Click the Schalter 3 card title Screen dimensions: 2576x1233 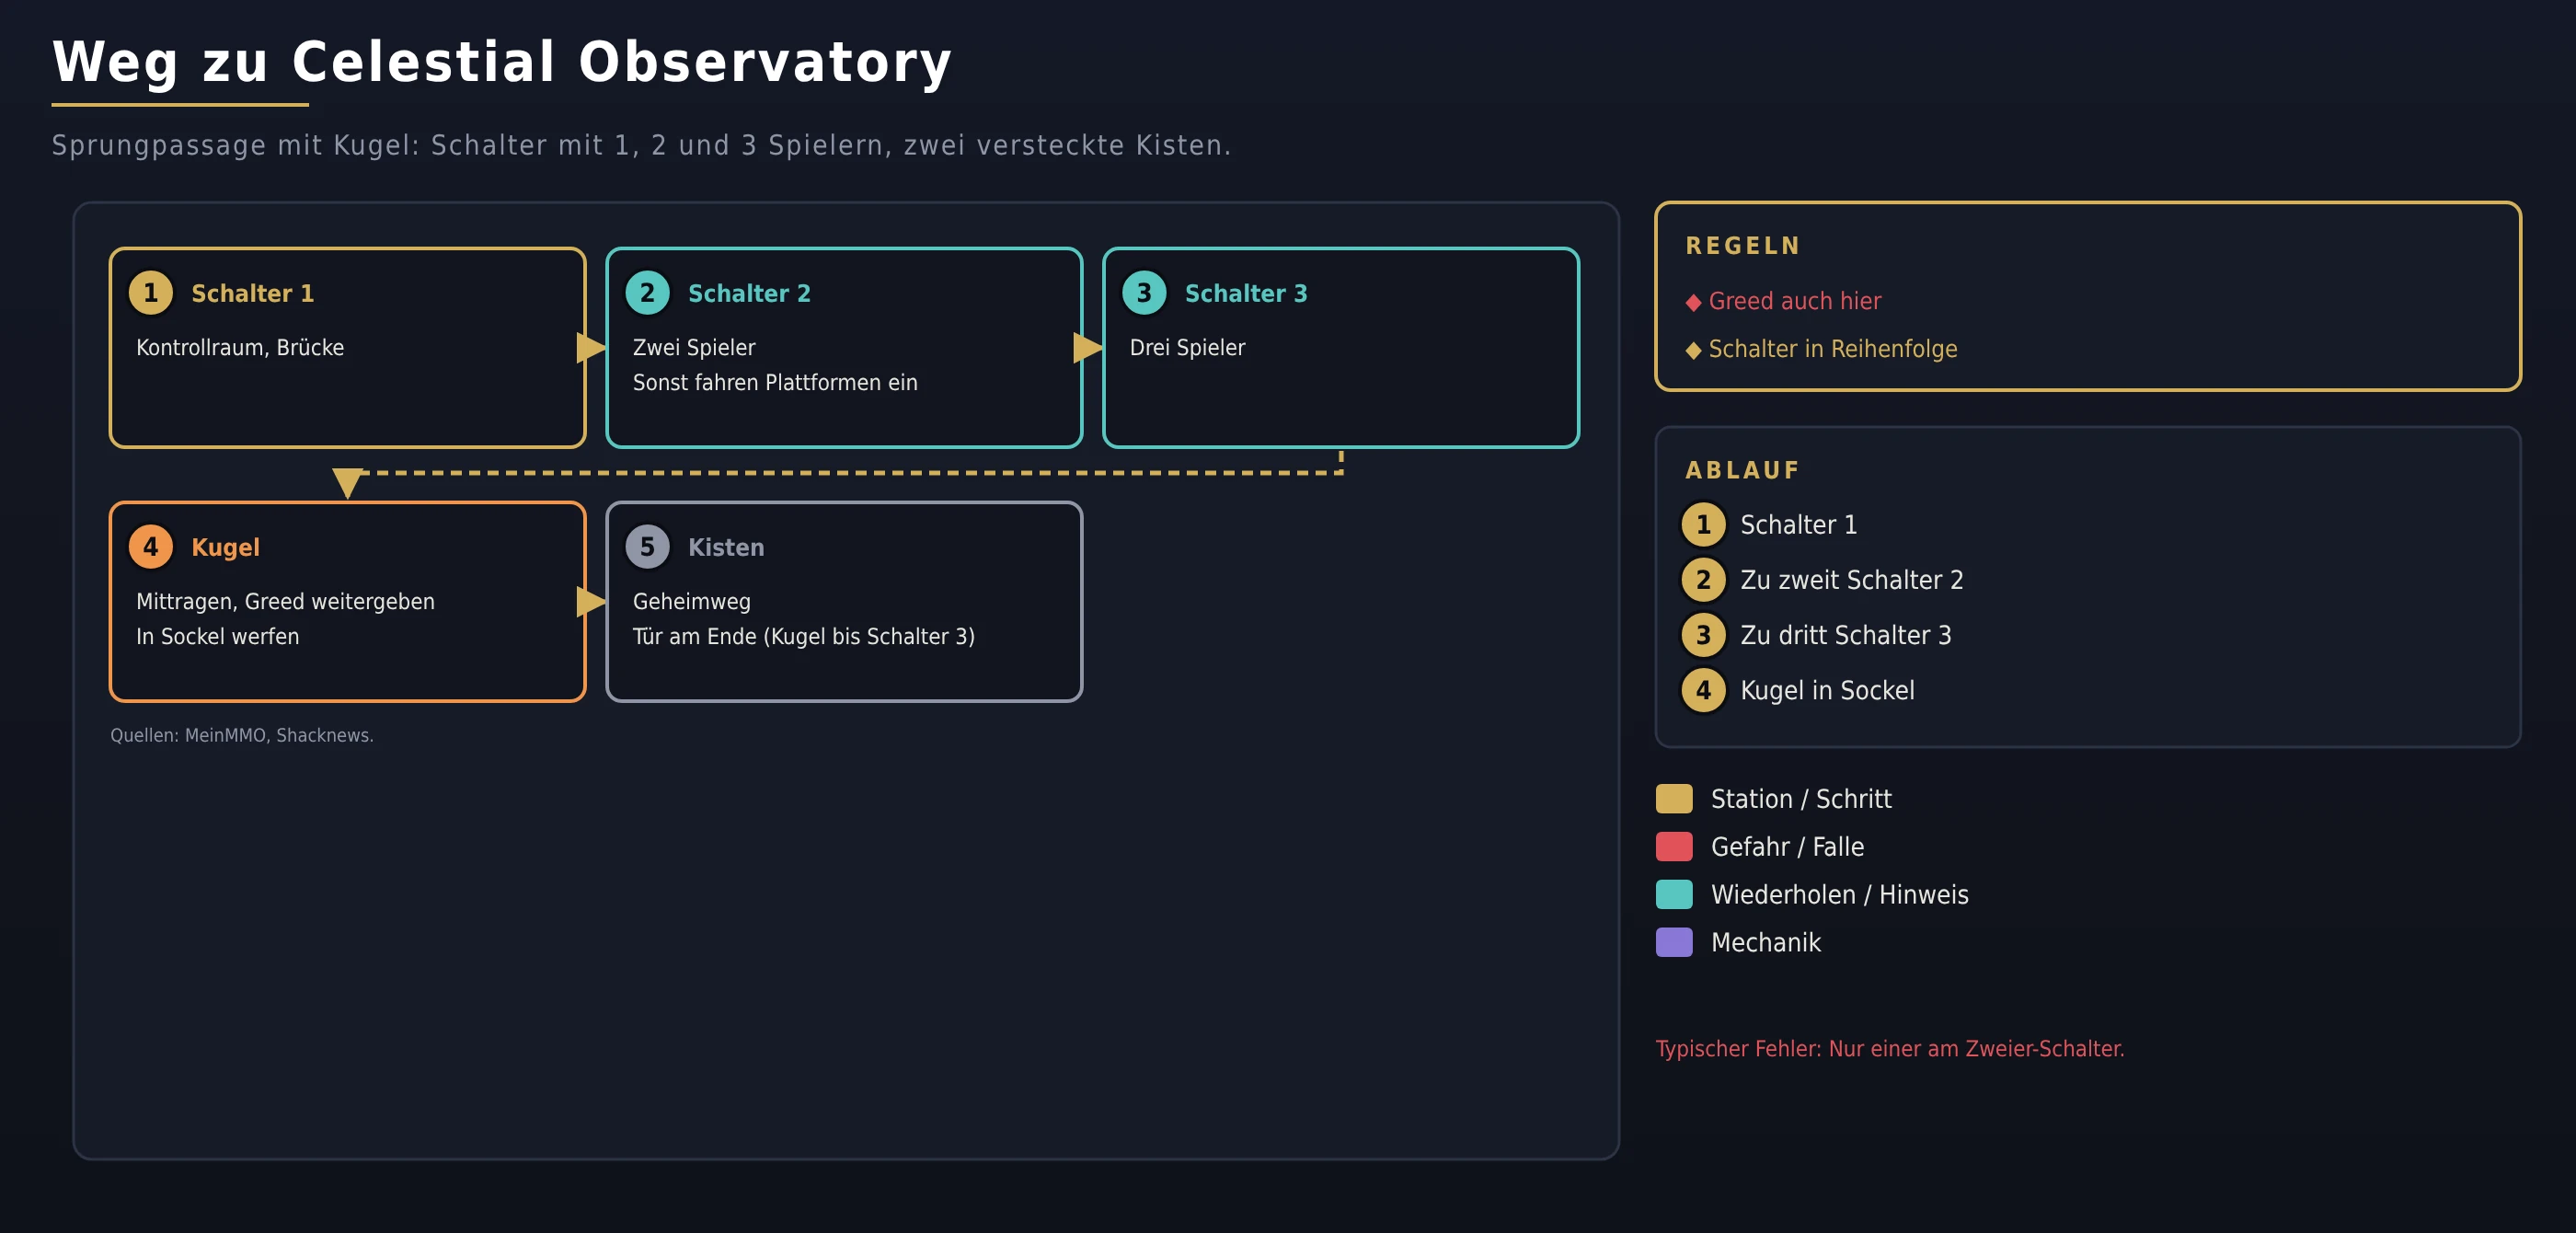coord(1246,293)
